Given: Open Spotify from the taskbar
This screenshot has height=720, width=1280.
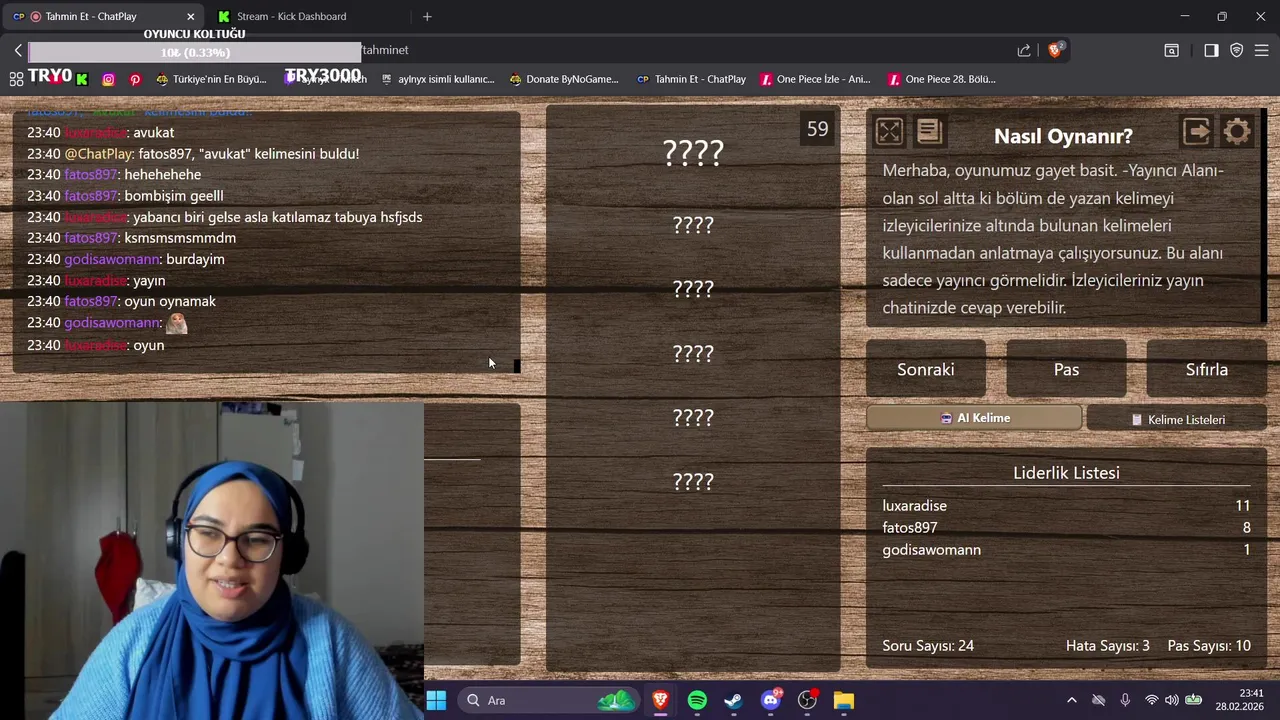Looking at the screenshot, I should click(x=697, y=700).
